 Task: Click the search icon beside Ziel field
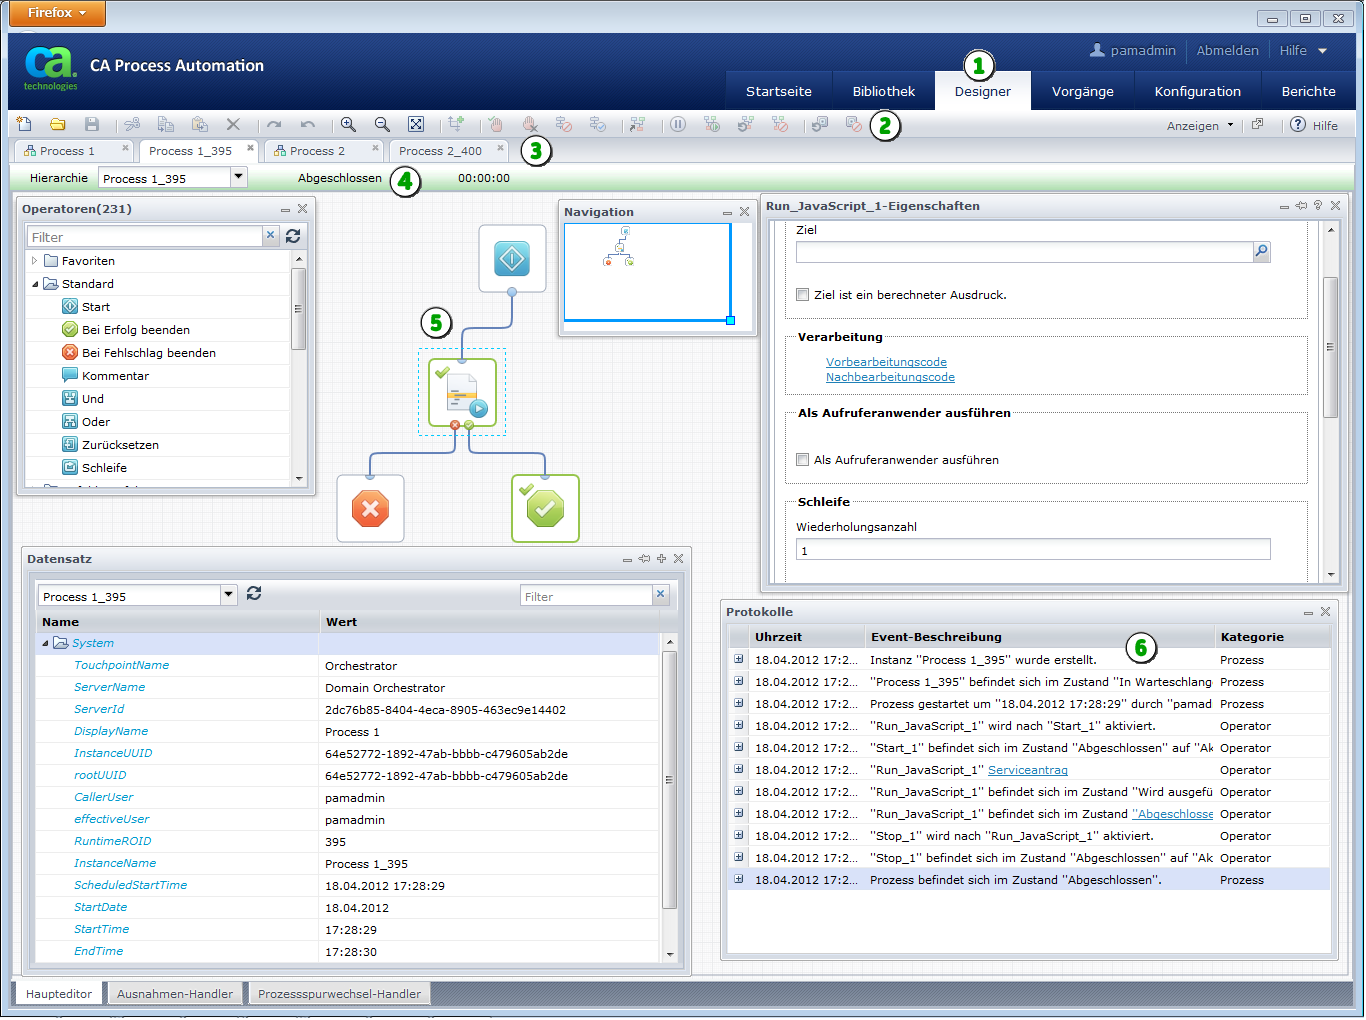(1262, 252)
